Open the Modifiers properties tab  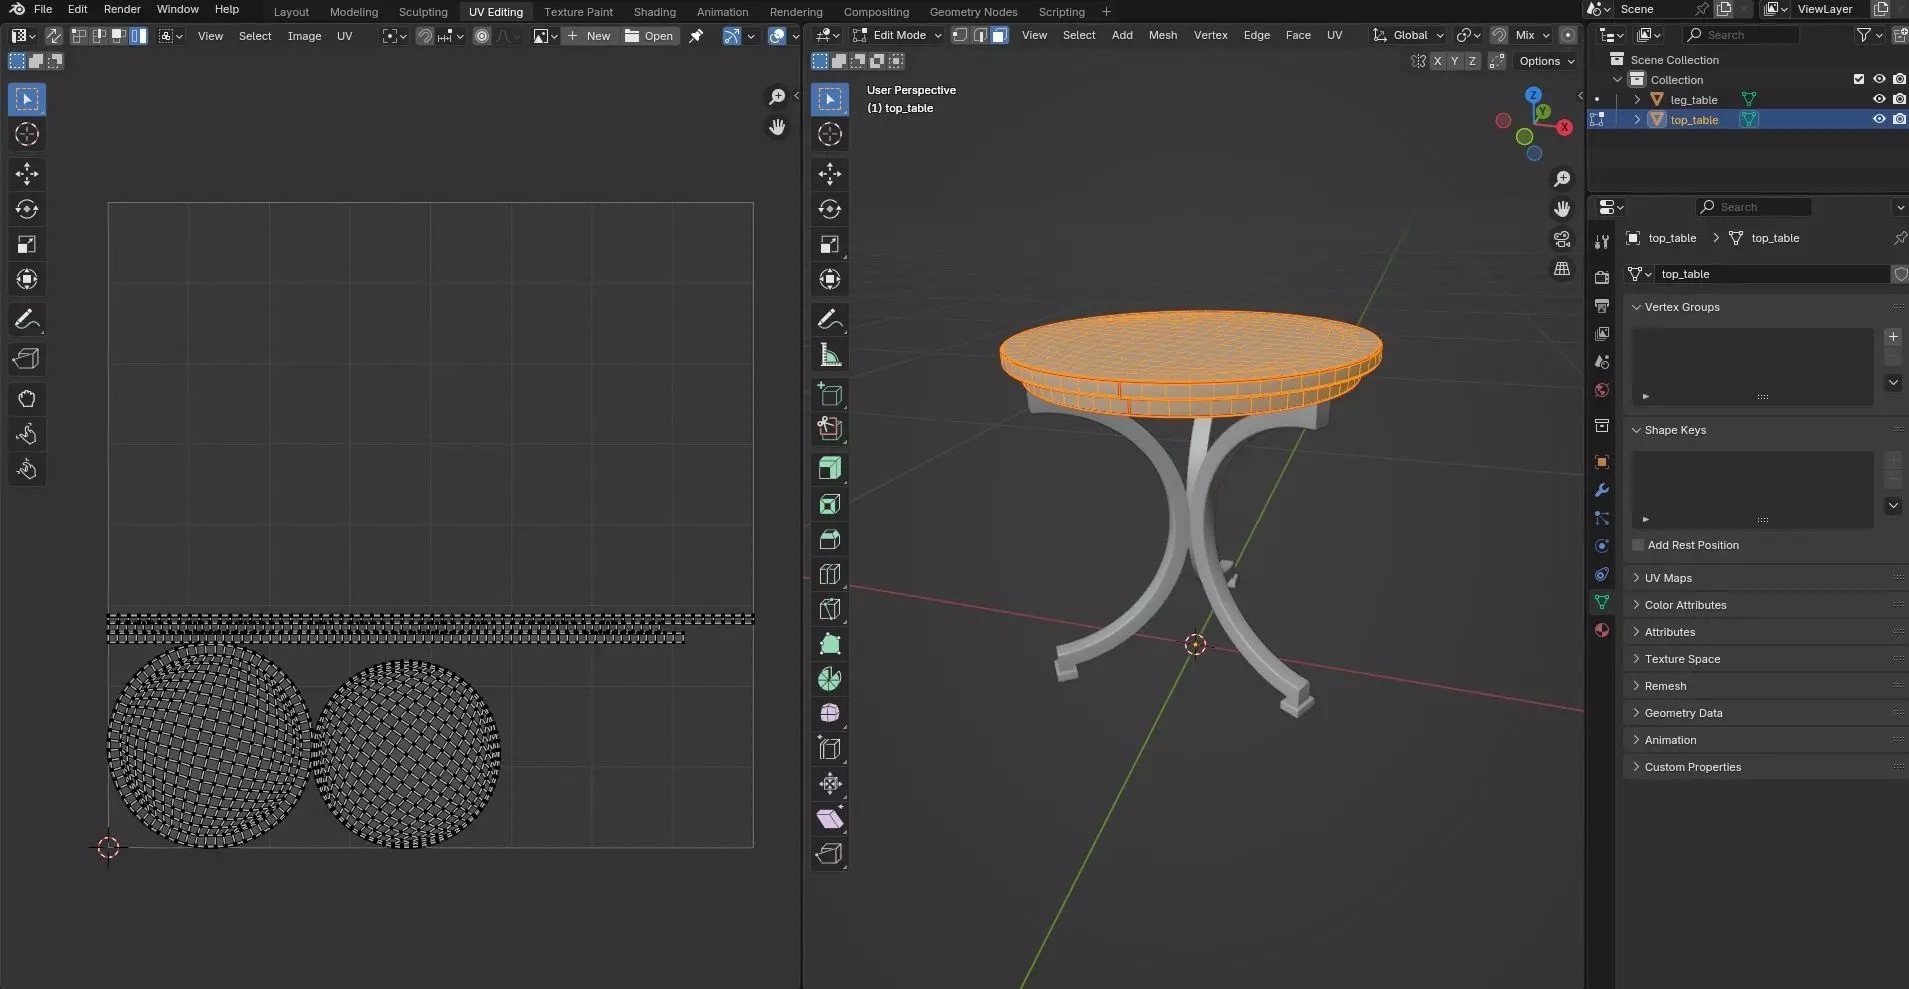1602,490
